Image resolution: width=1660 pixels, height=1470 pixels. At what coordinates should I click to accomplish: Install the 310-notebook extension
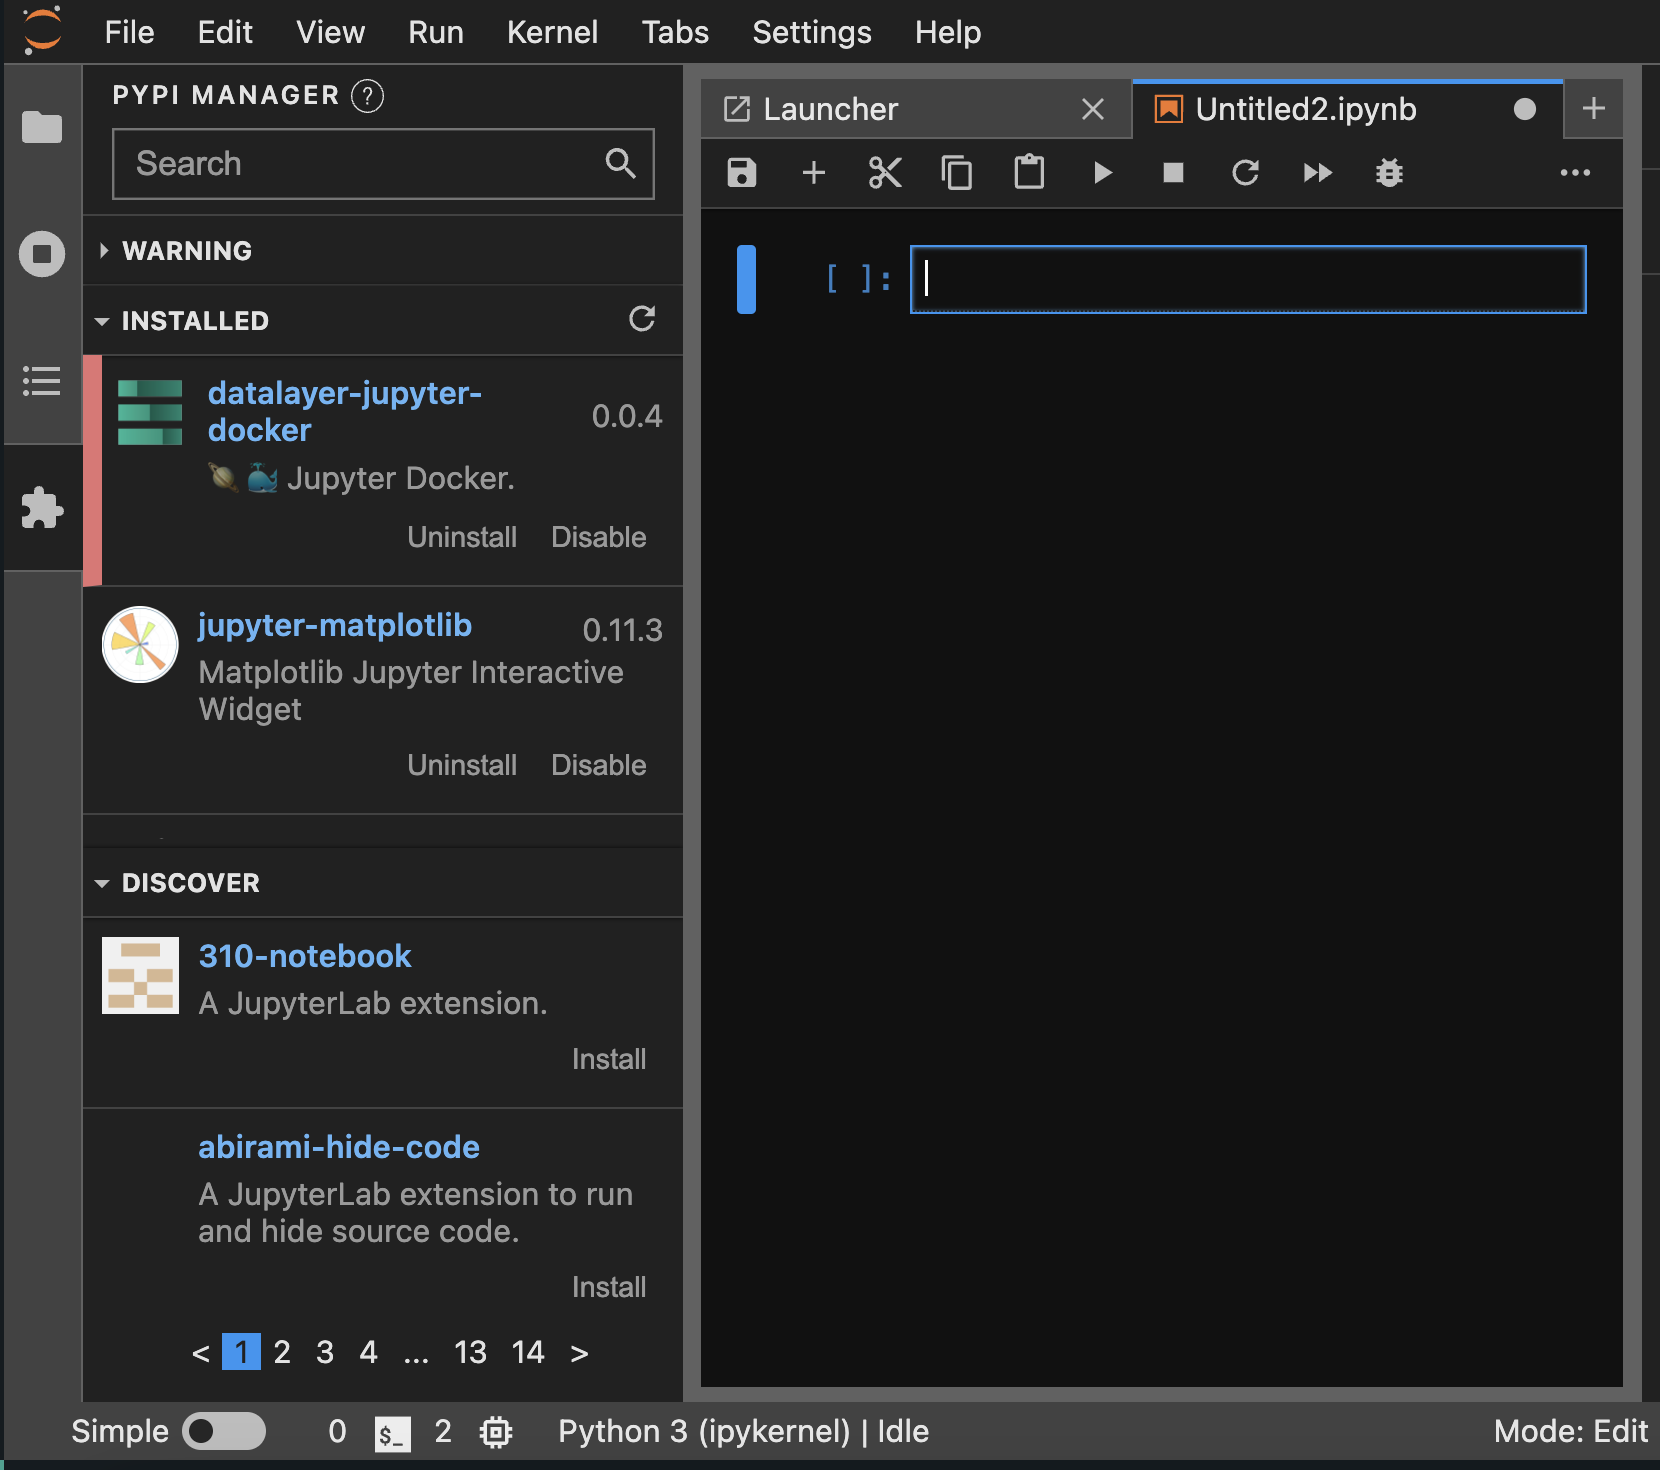tap(608, 1059)
